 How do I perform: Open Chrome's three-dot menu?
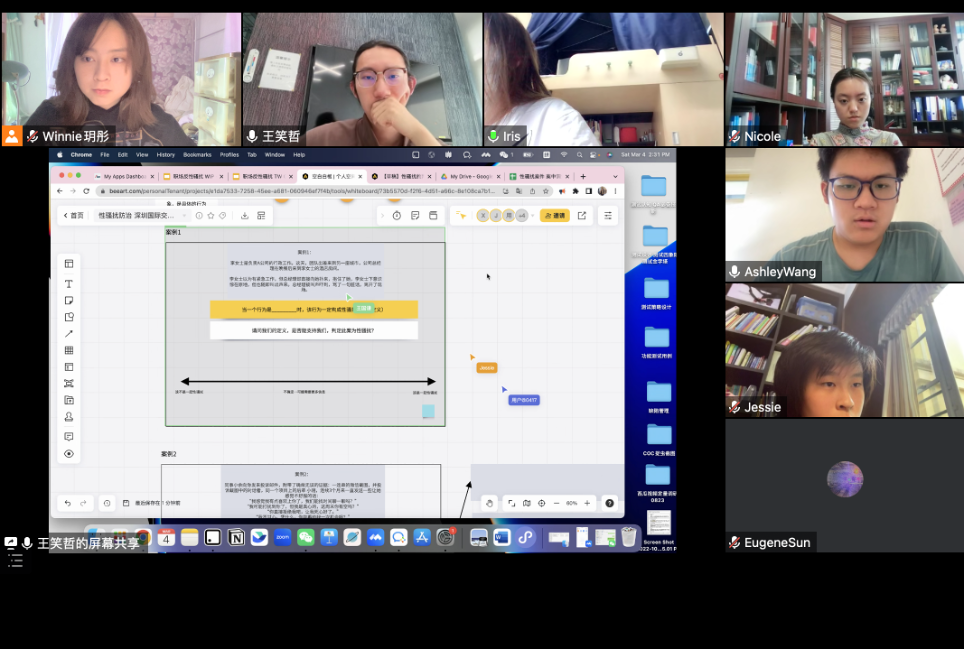(615, 191)
